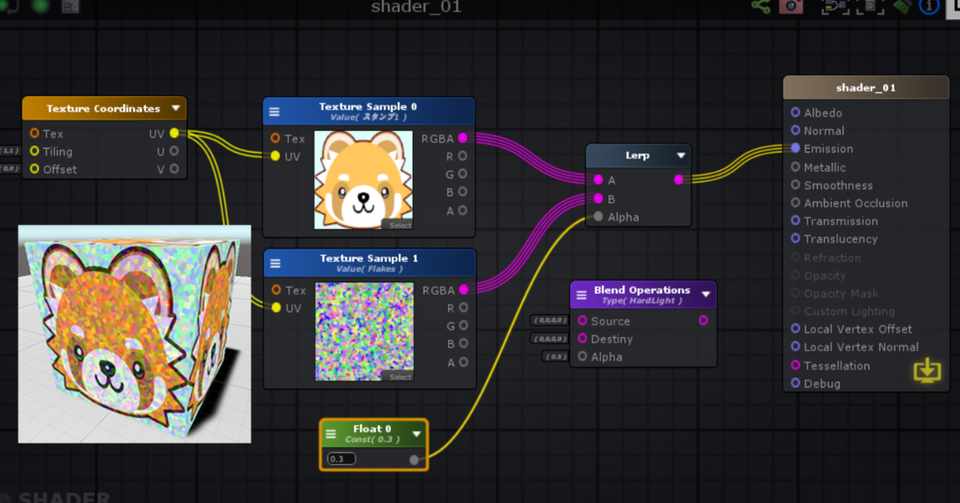This screenshot has height=503, width=960.
Task: Click Texture Sample 0 R output port
Action: coord(463,156)
